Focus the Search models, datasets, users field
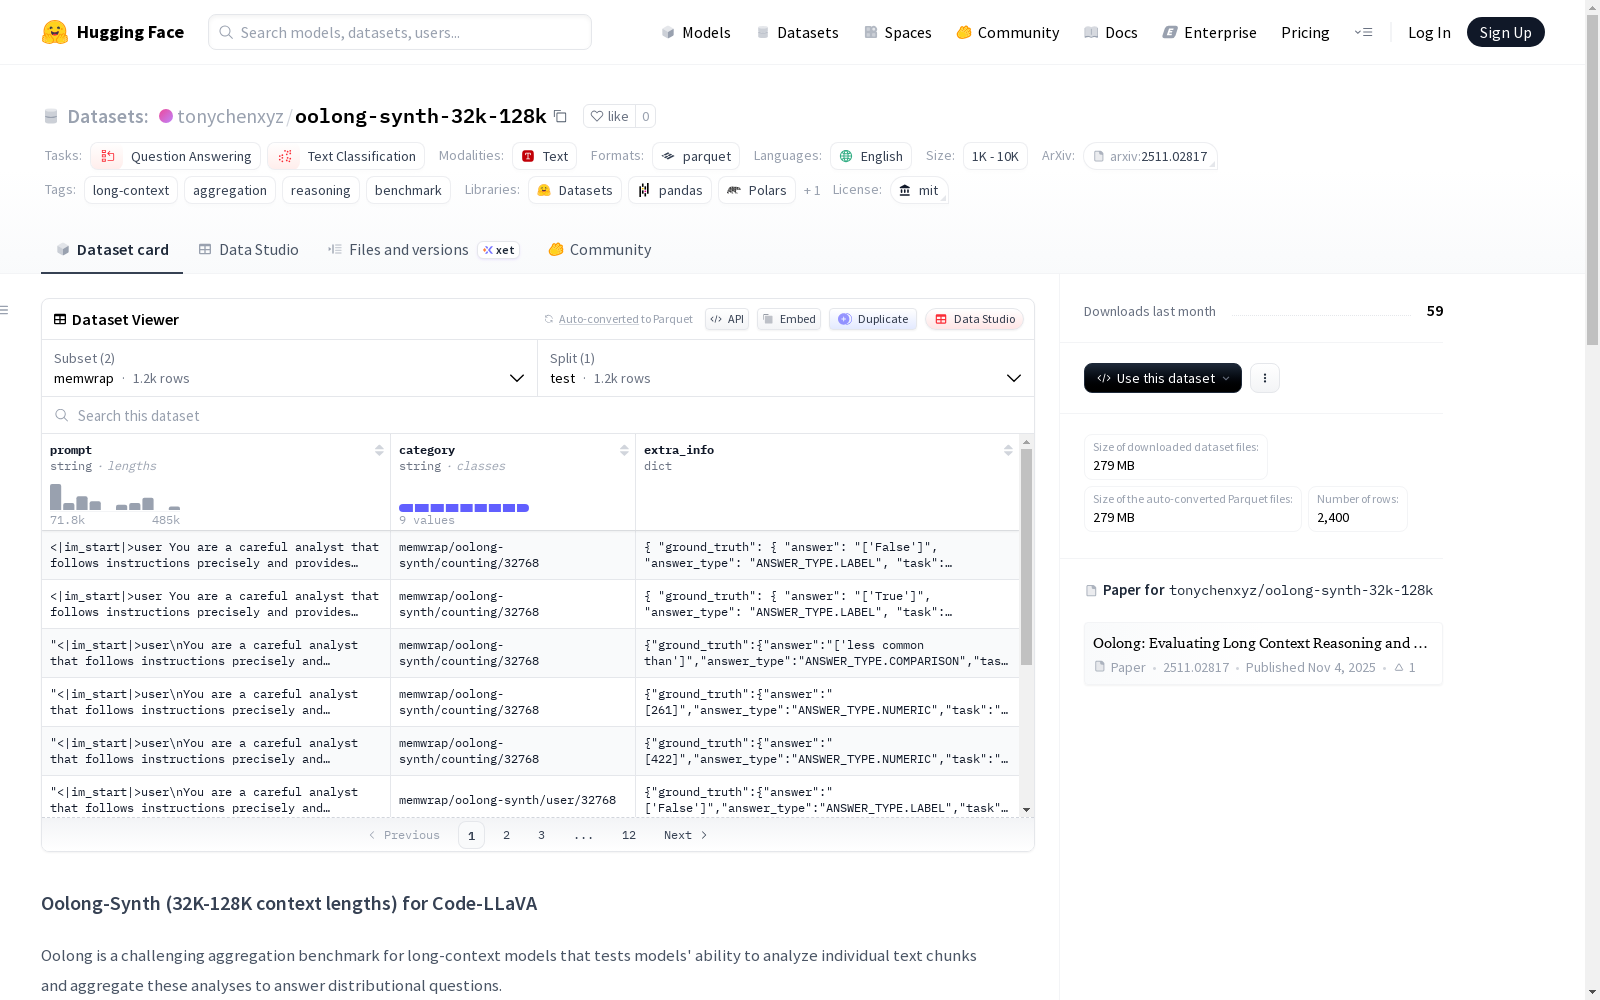 point(400,32)
